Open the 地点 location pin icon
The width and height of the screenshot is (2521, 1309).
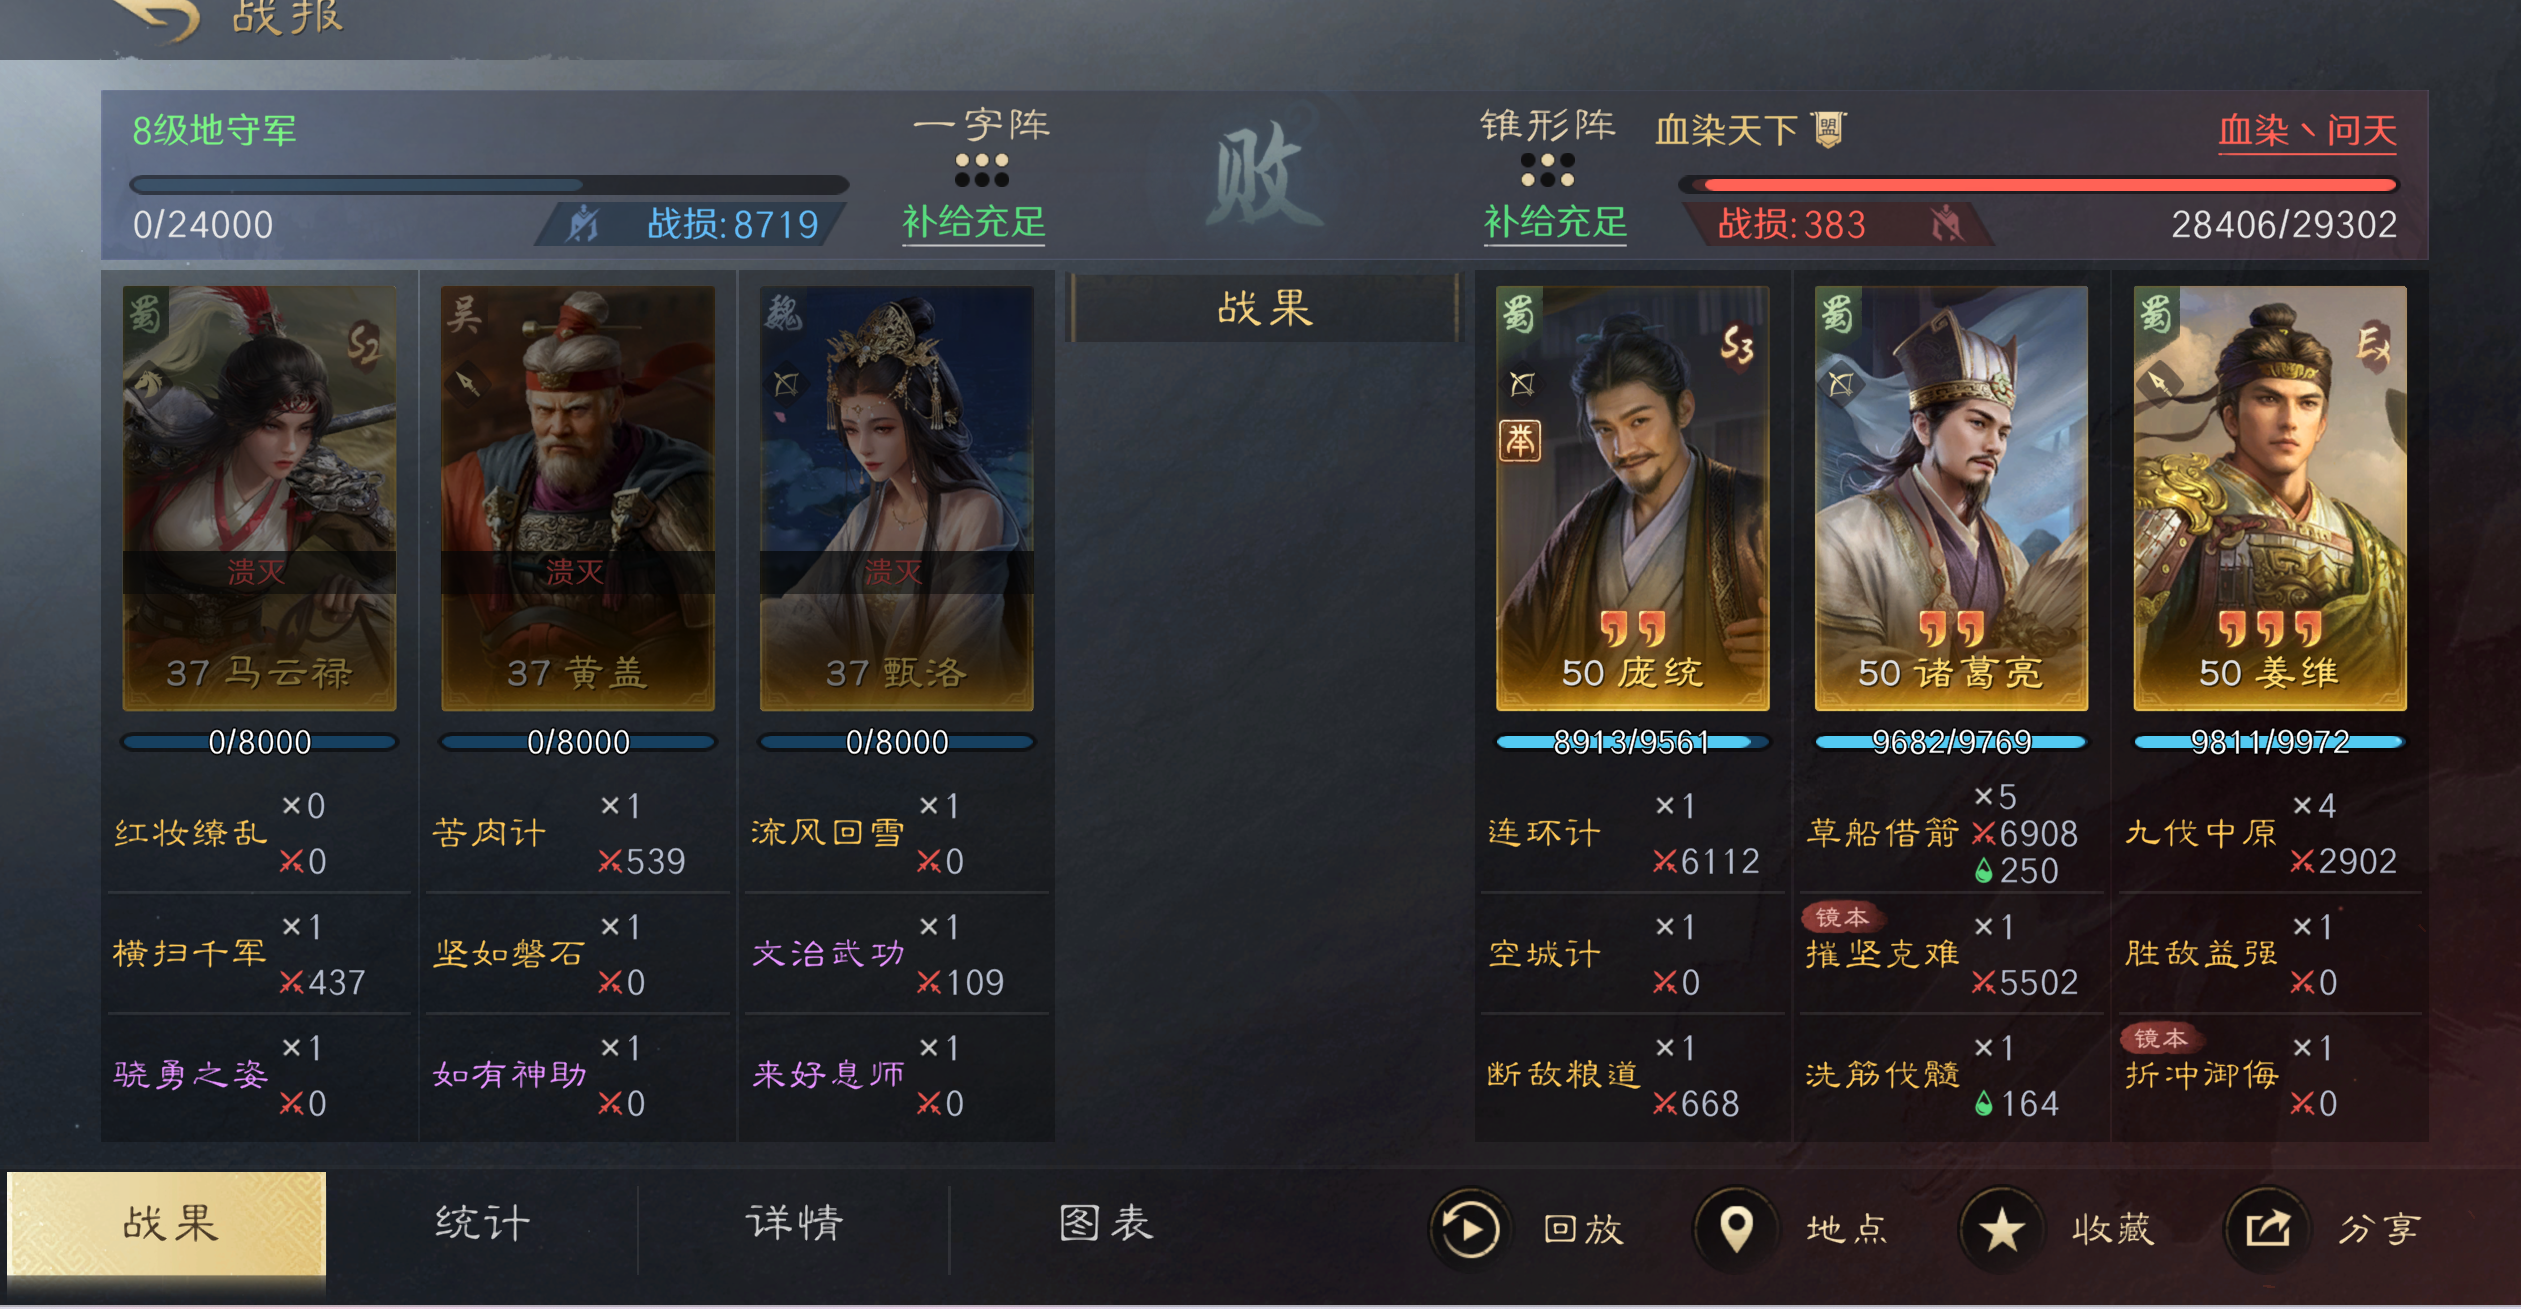click(x=1735, y=1227)
